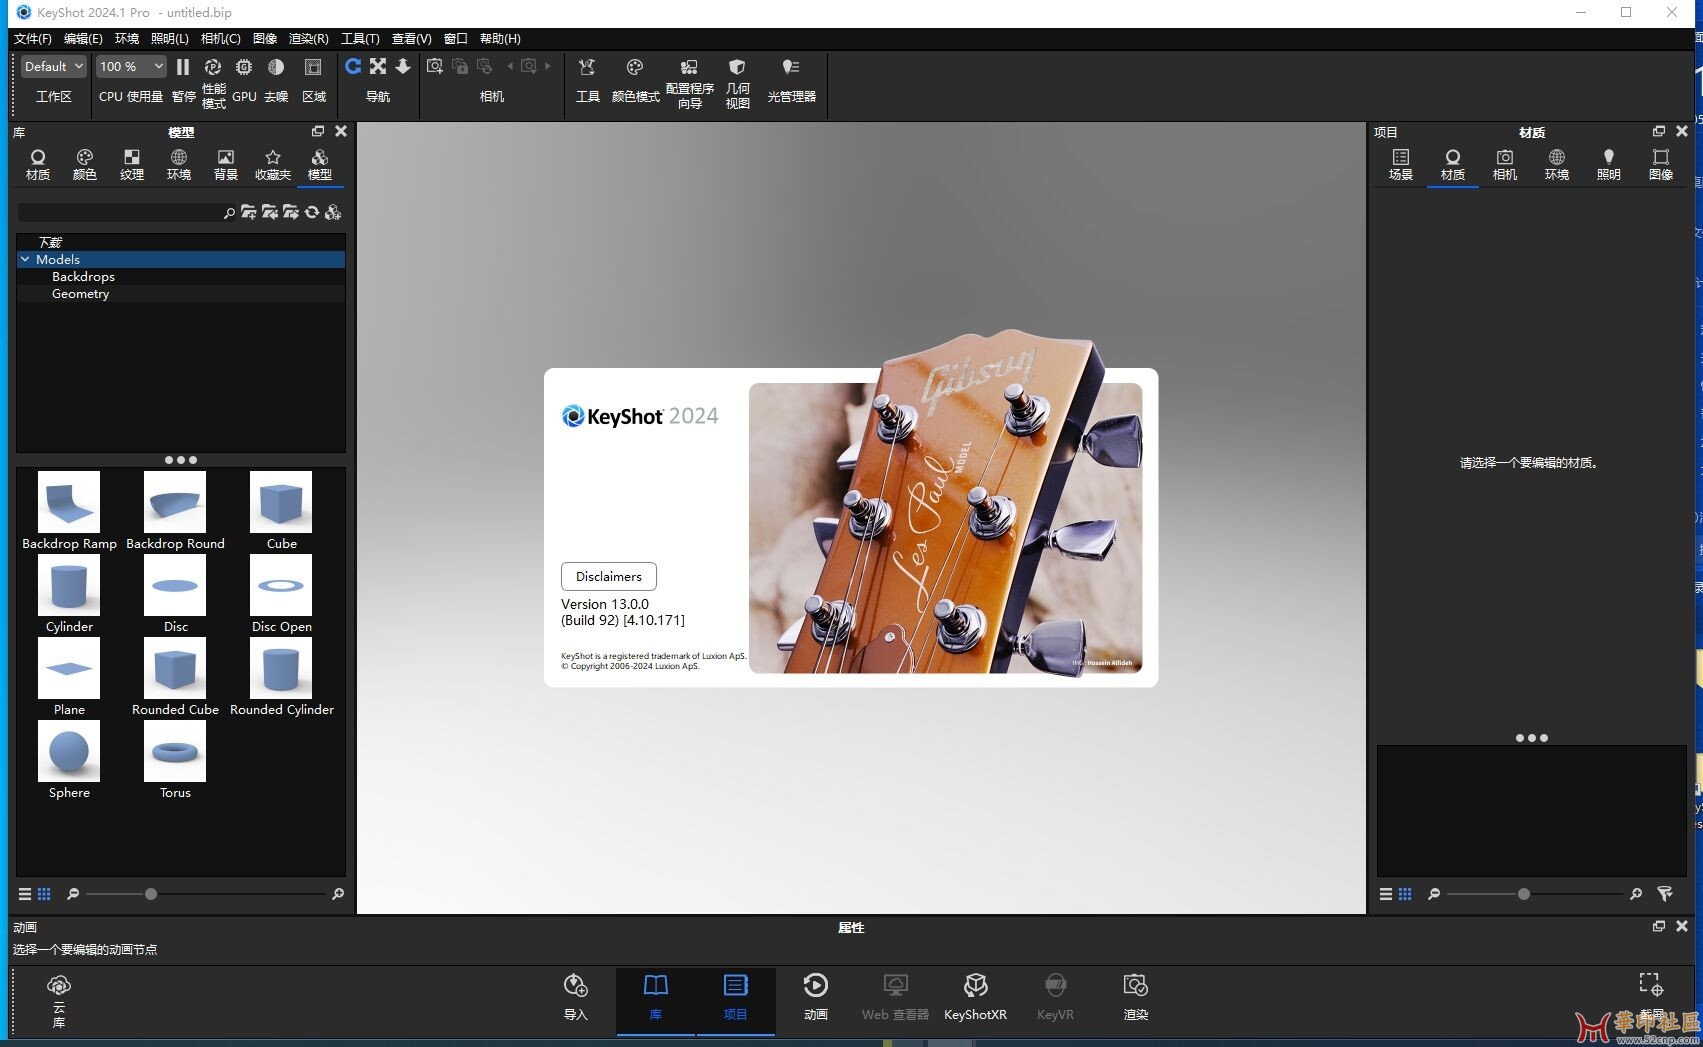Screen dimensions: 1703x1047
Task: Launch the 配置程序向导 configurator wizard
Action: (689, 67)
